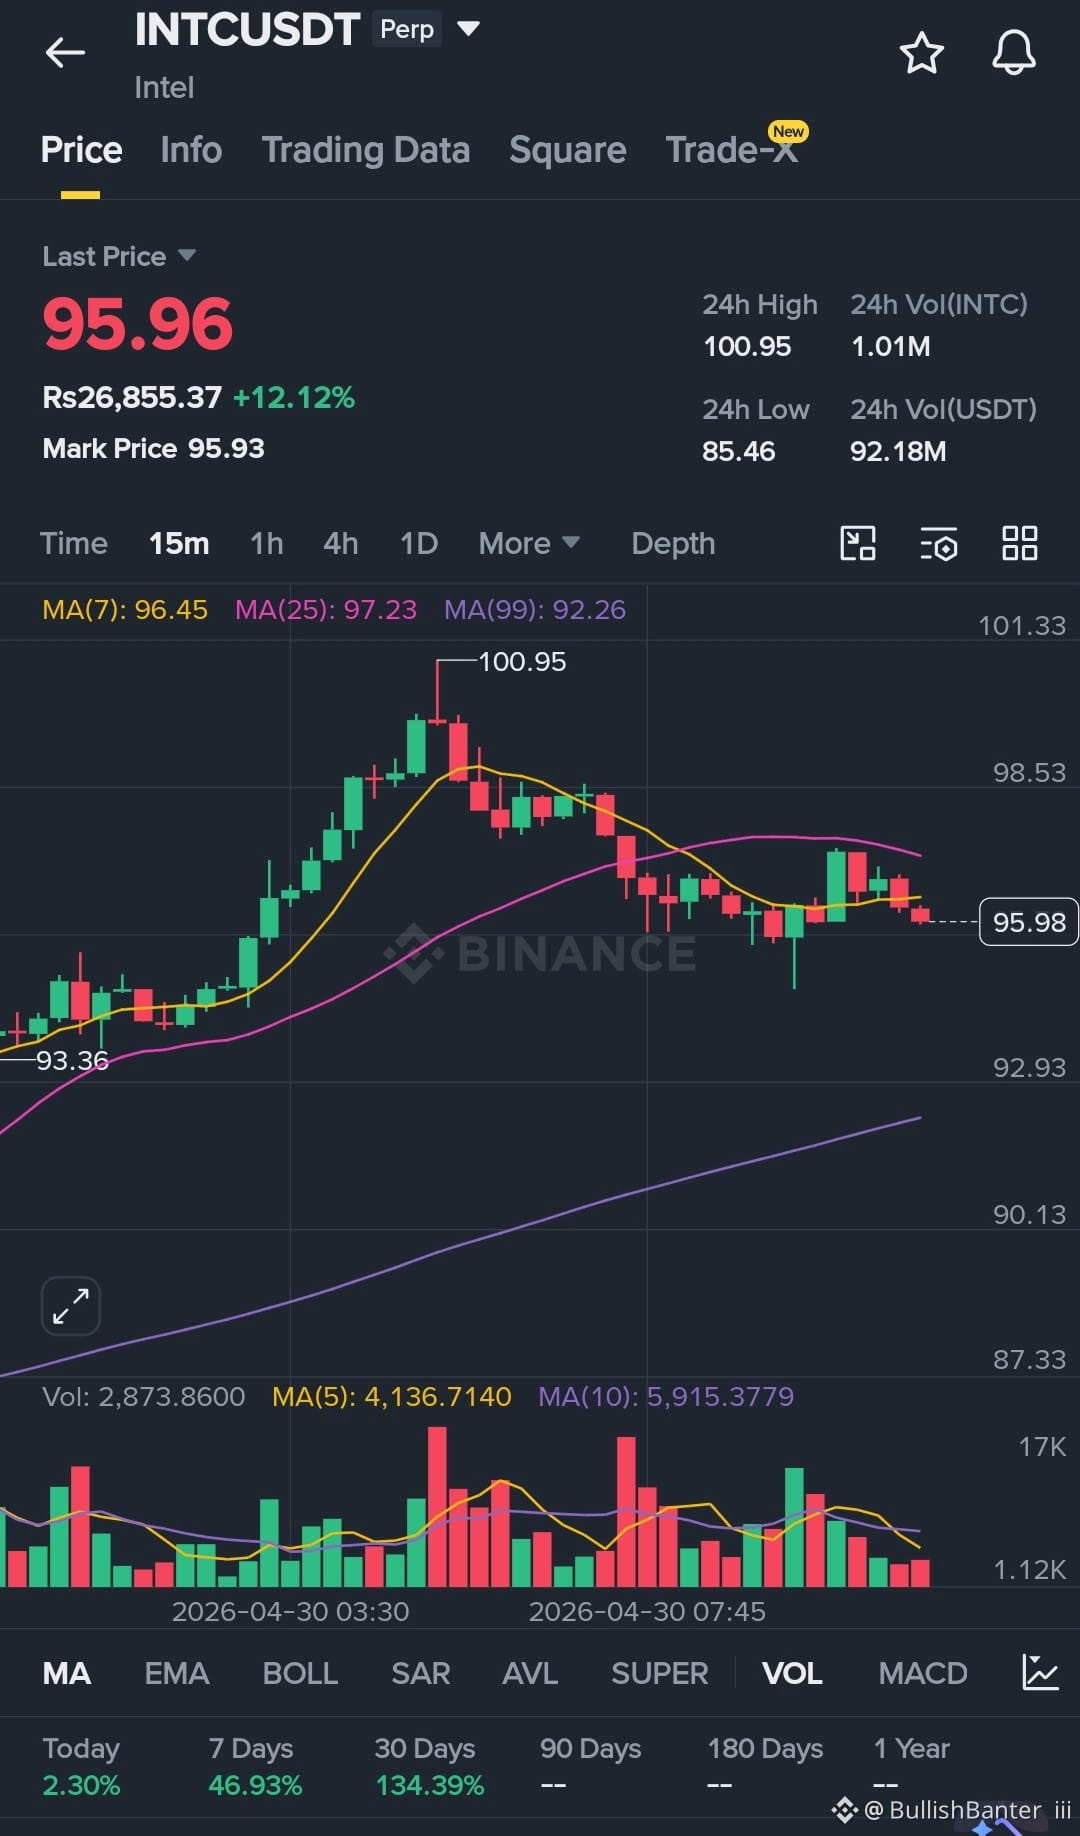The height and width of the screenshot is (1836, 1080).
Task: Switch to the Price tab
Action: (x=81, y=150)
